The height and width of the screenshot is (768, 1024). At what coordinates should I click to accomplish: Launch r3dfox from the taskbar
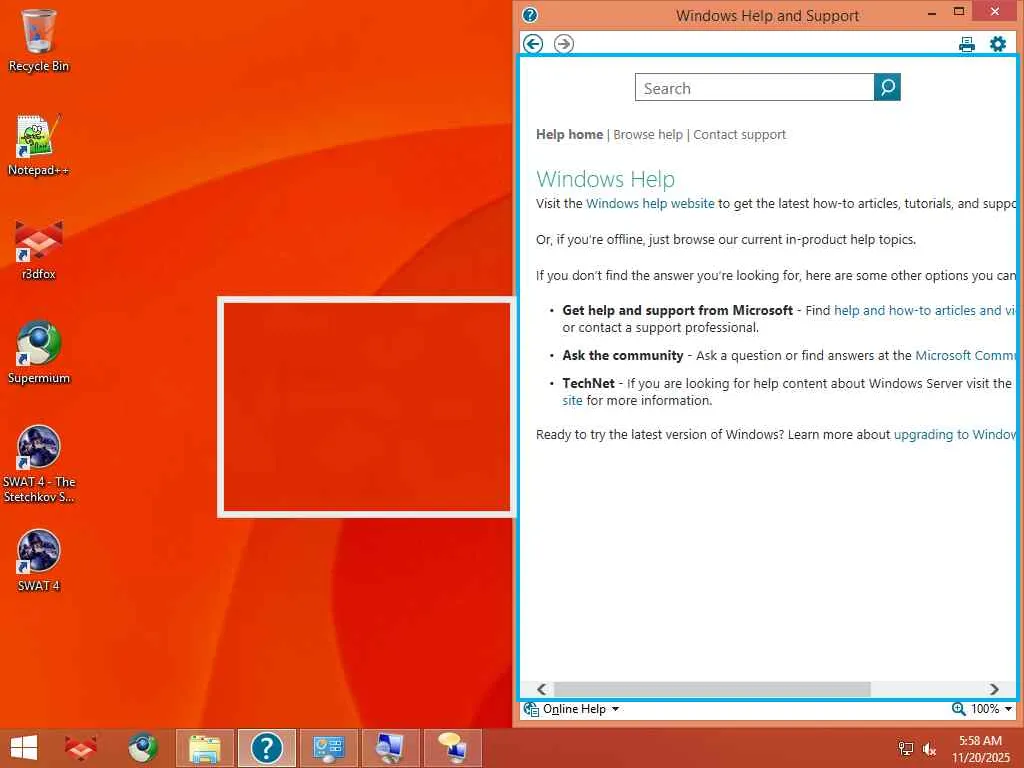tap(80, 748)
